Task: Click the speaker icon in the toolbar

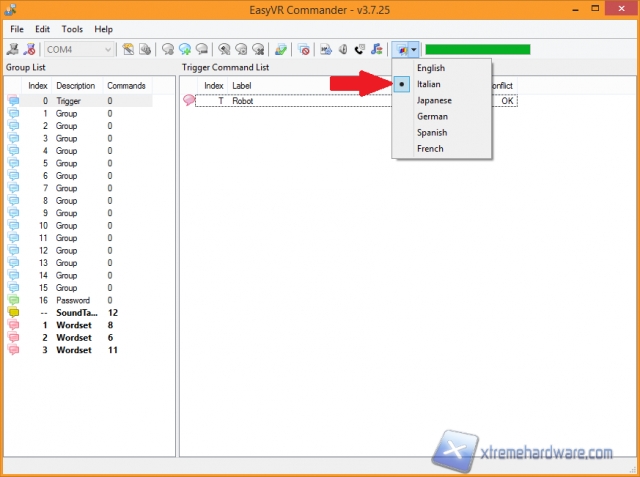Action: click(x=343, y=49)
